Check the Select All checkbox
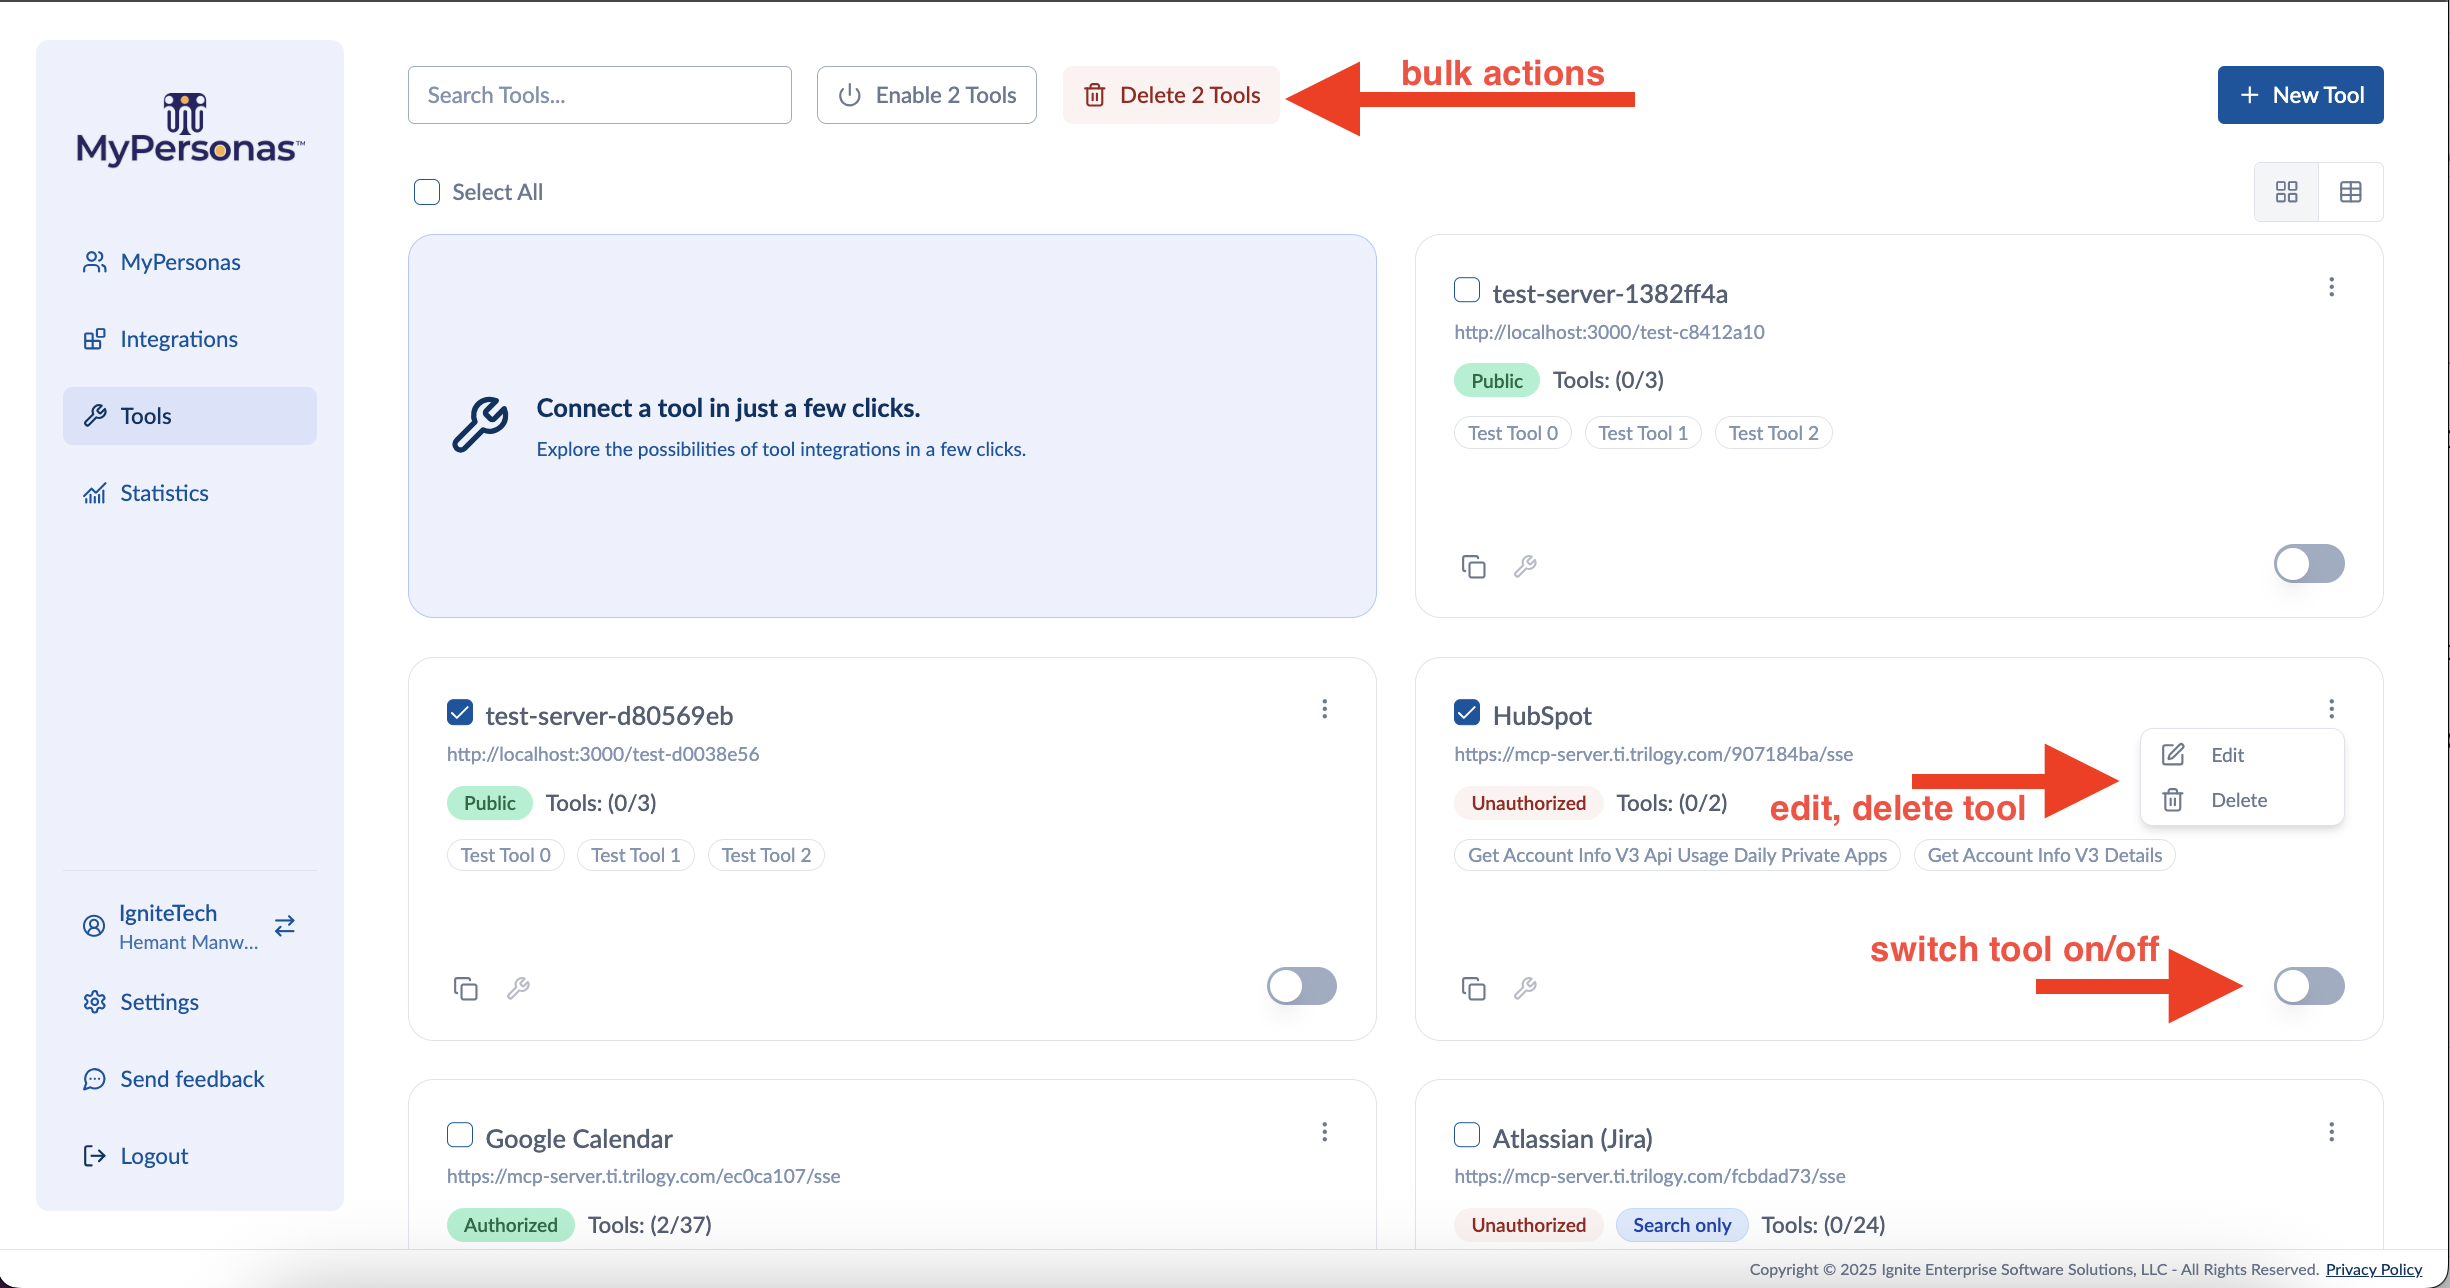The width and height of the screenshot is (2450, 1288). coord(427,192)
